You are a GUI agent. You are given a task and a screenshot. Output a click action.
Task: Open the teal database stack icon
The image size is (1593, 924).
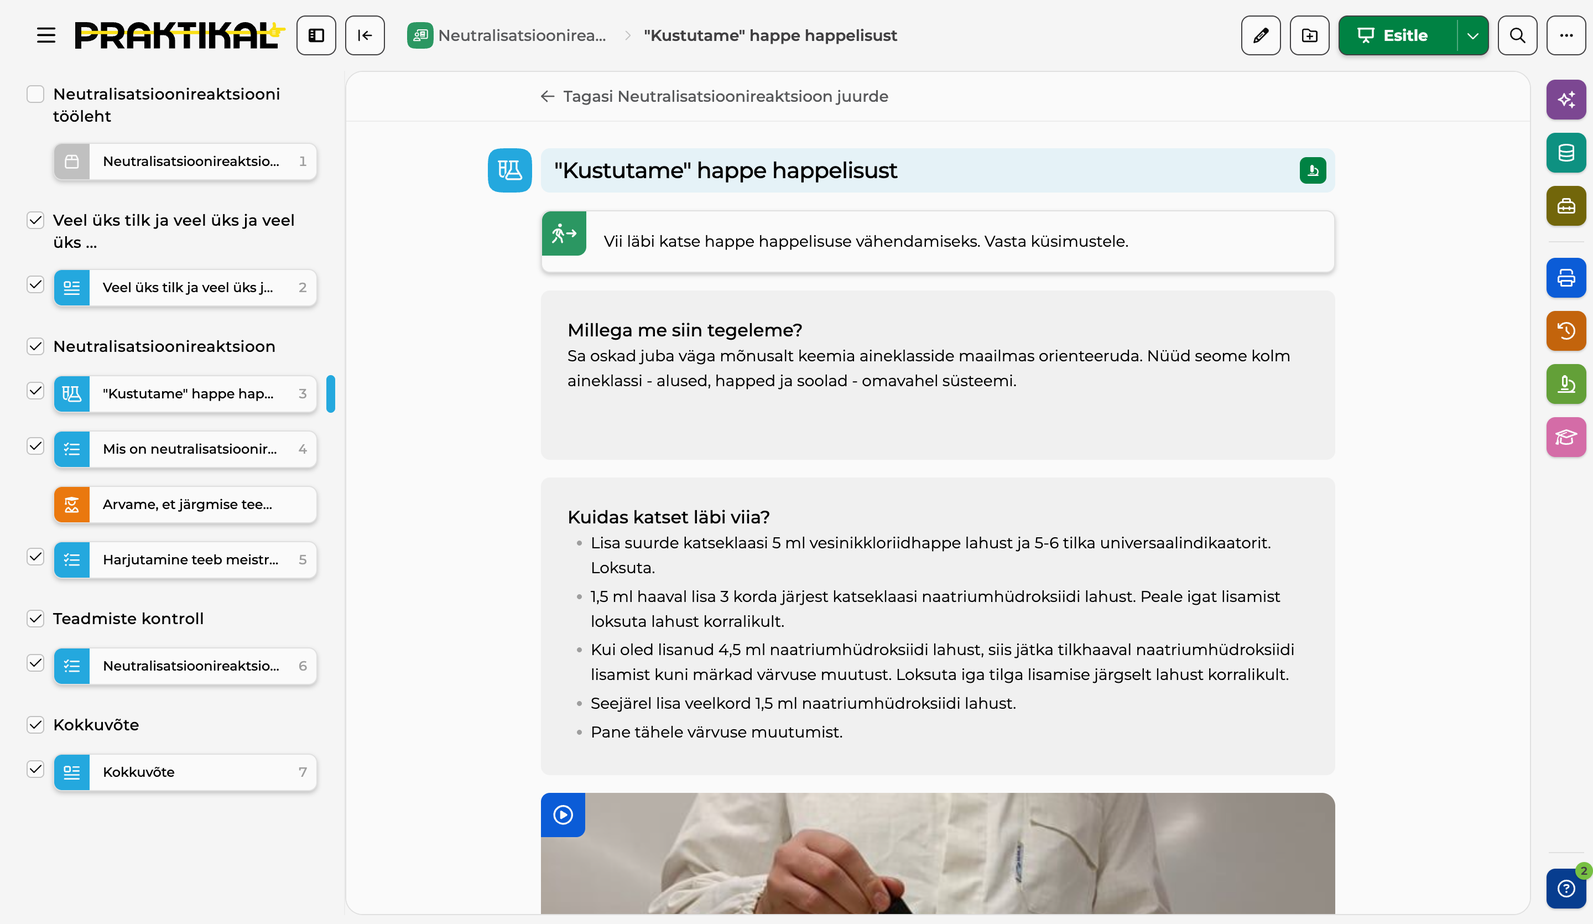point(1566,153)
